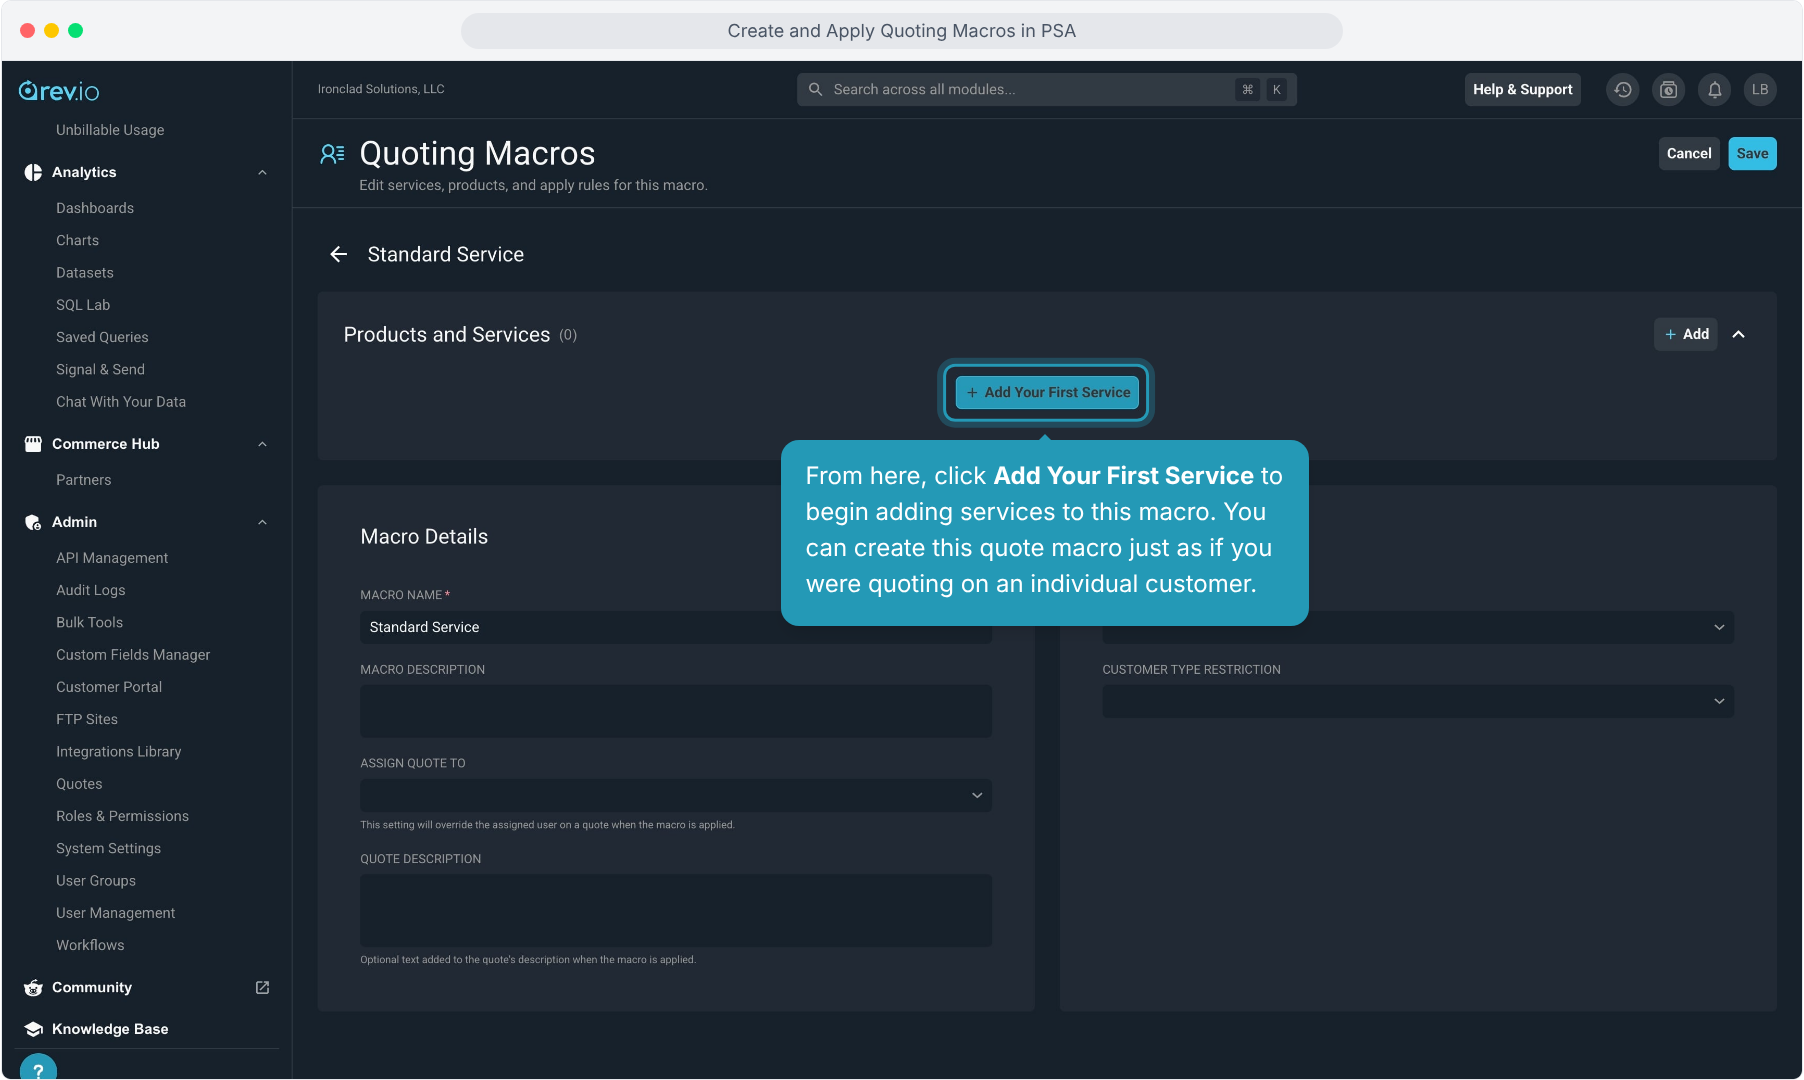Click the Community icon in sidebar
The image size is (1804, 1080).
[x=33, y=987]
